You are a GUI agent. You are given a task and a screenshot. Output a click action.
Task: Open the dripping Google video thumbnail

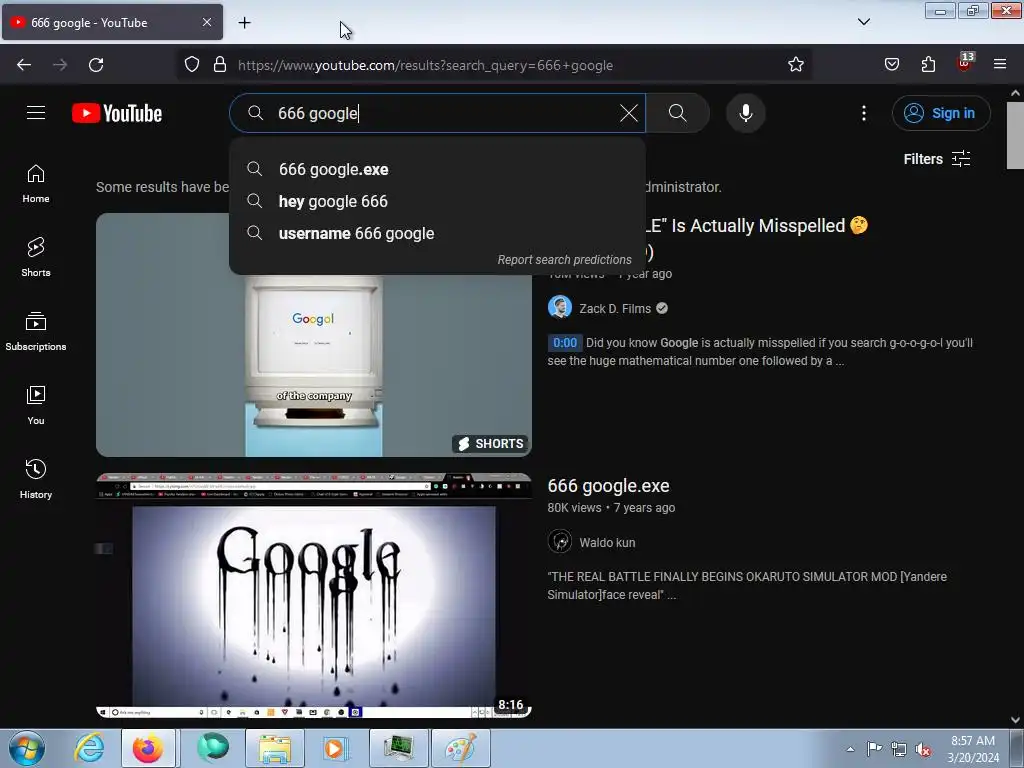point(313,596)
